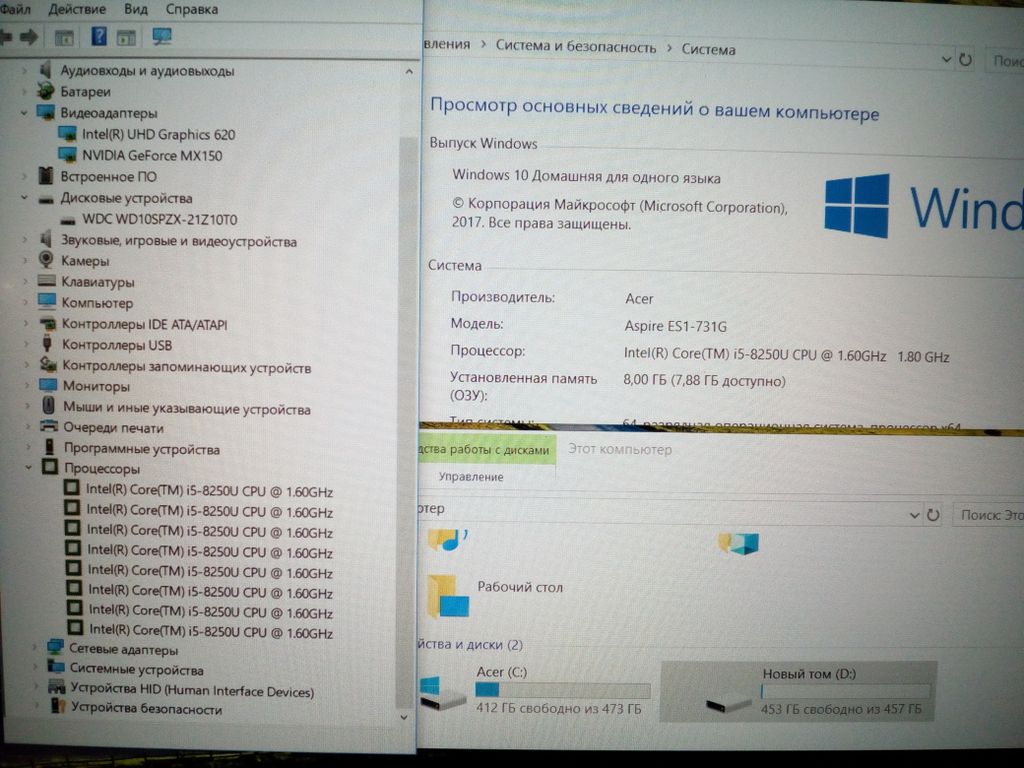Click the blue Help question-mark toolbar icon

pos(99,37)
